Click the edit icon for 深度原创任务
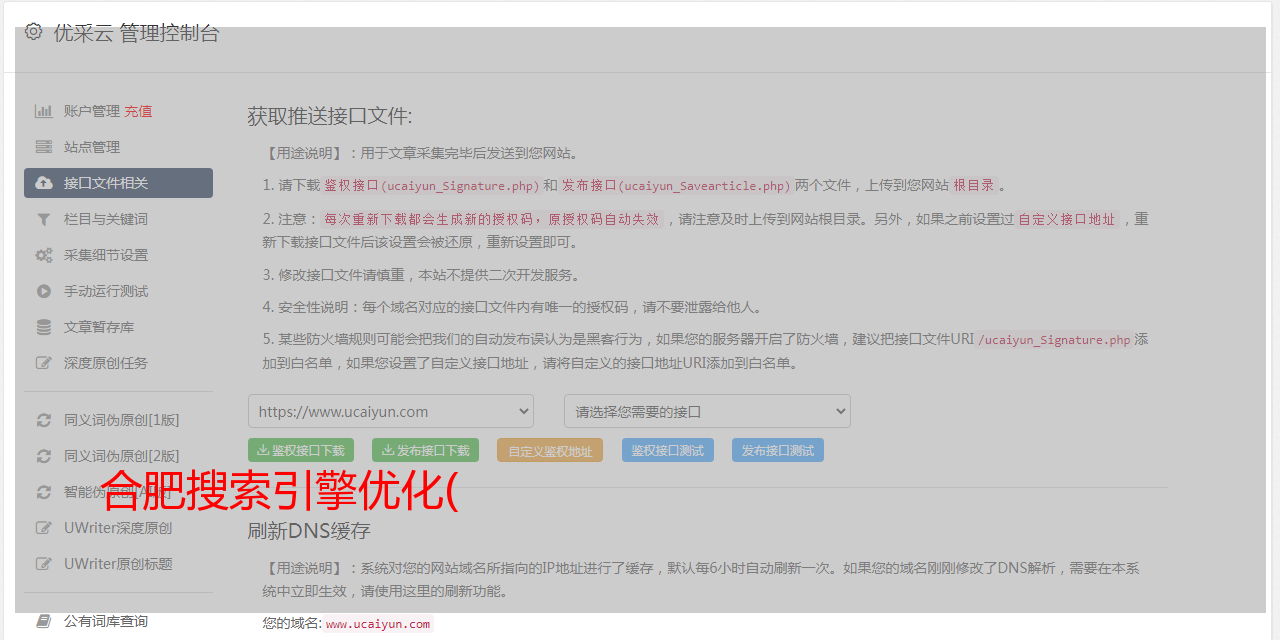The image size is (1280, 640). (44, 363)
